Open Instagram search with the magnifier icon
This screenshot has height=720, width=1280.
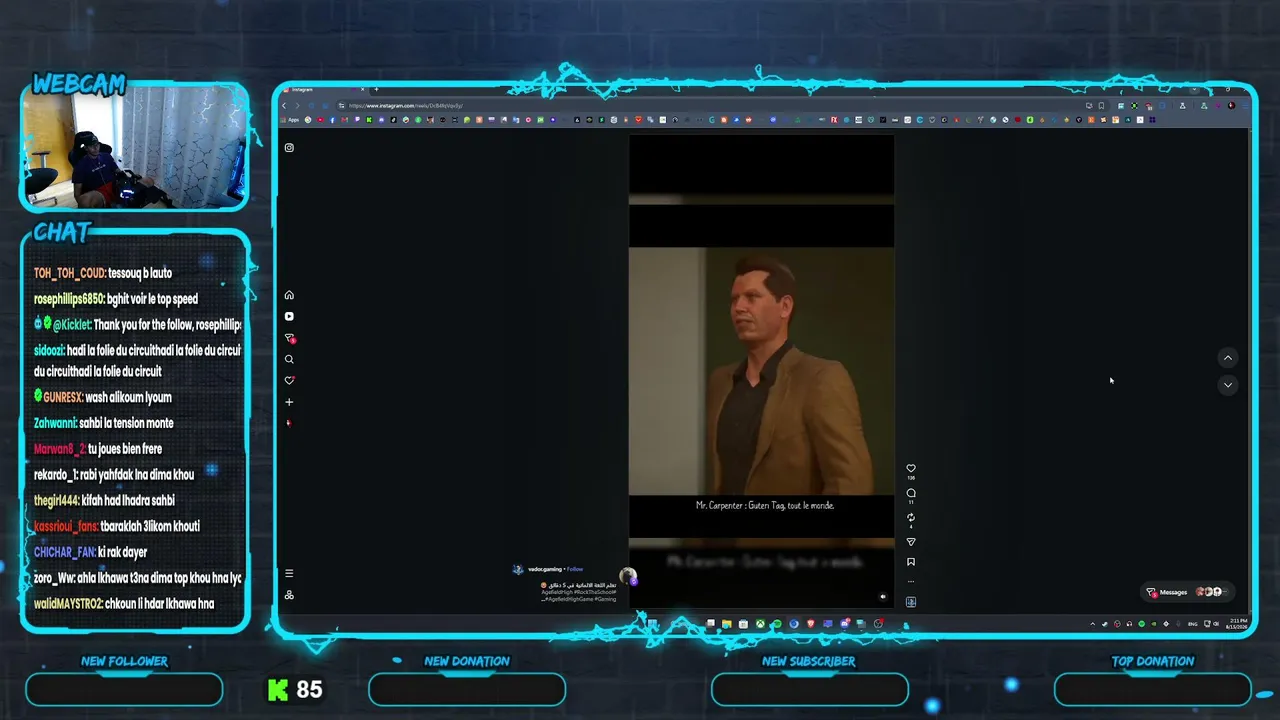(x=289, y=359)
